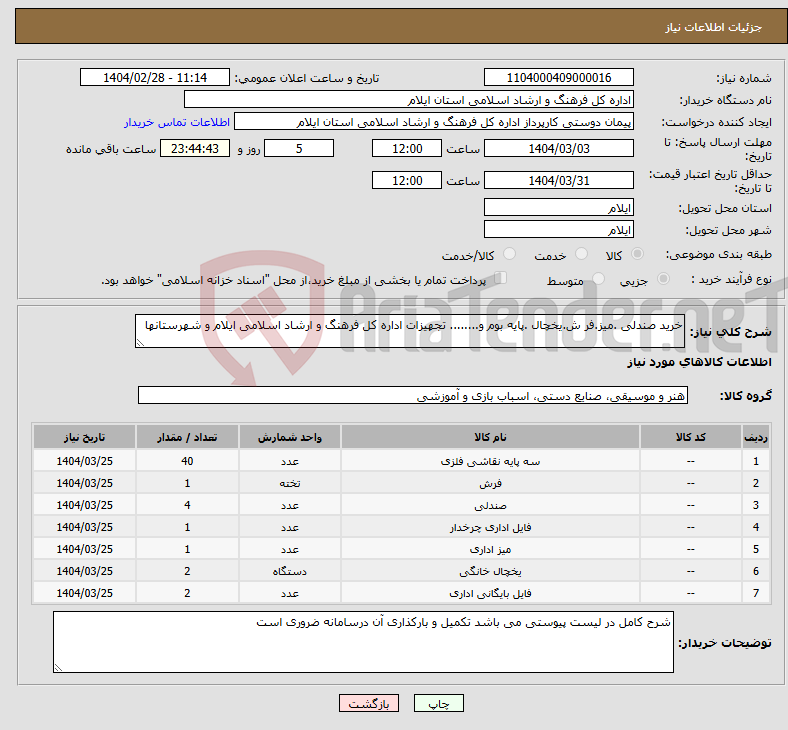Select the میز اداری item cell
The image size is (788, 730).
(x=490, y=550)
